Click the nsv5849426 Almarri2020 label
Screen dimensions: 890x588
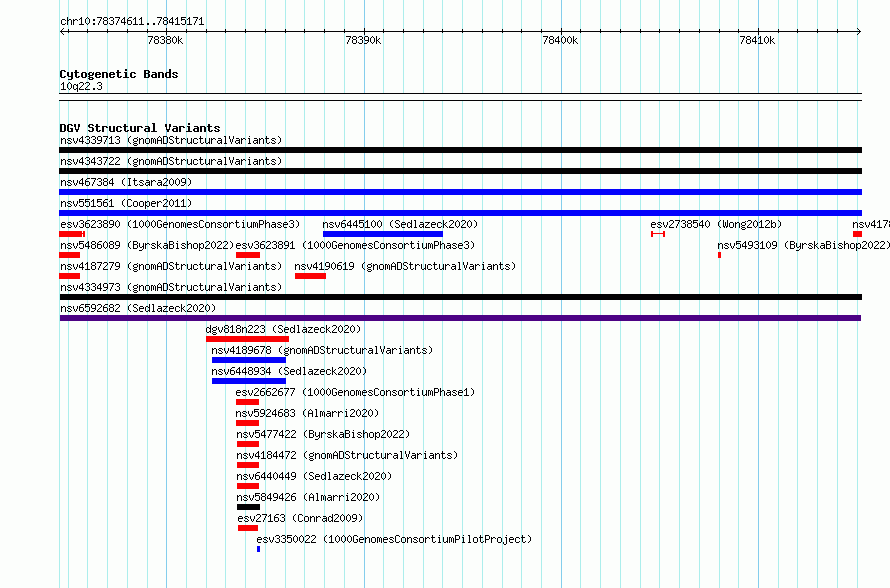308,497
